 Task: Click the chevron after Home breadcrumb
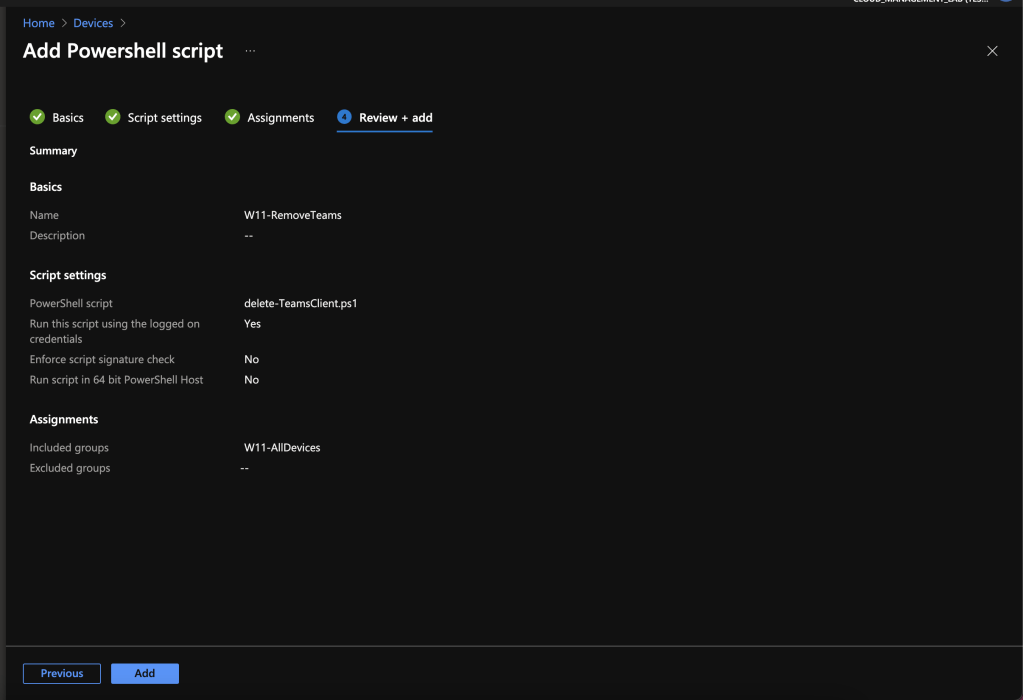[64, 23]
